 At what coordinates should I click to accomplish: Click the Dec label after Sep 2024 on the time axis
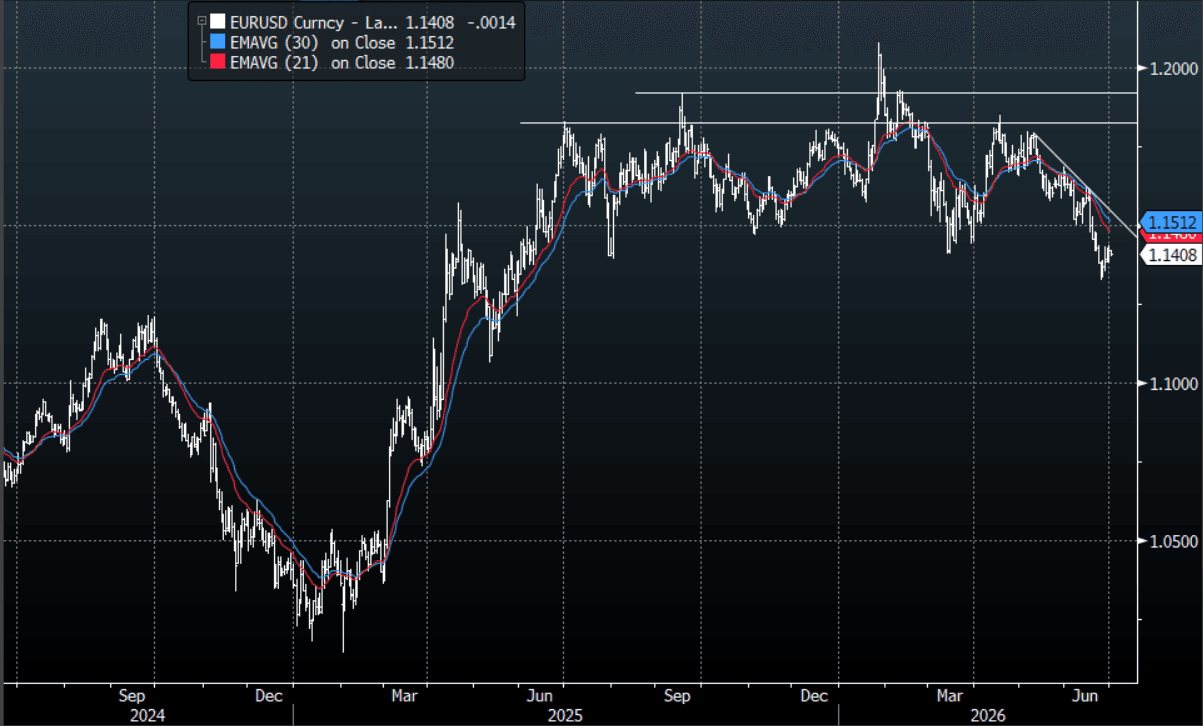tap(268, 695)
